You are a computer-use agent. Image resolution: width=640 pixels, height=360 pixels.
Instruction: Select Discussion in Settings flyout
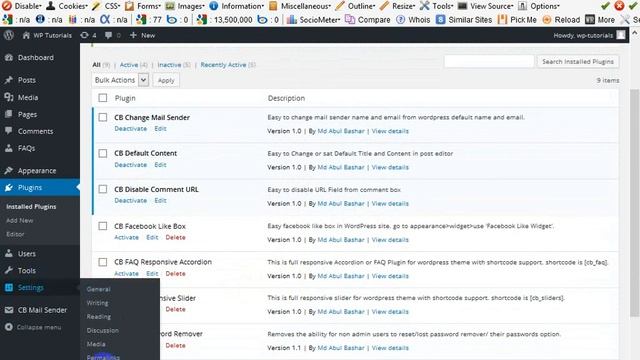tap(102, 330)
